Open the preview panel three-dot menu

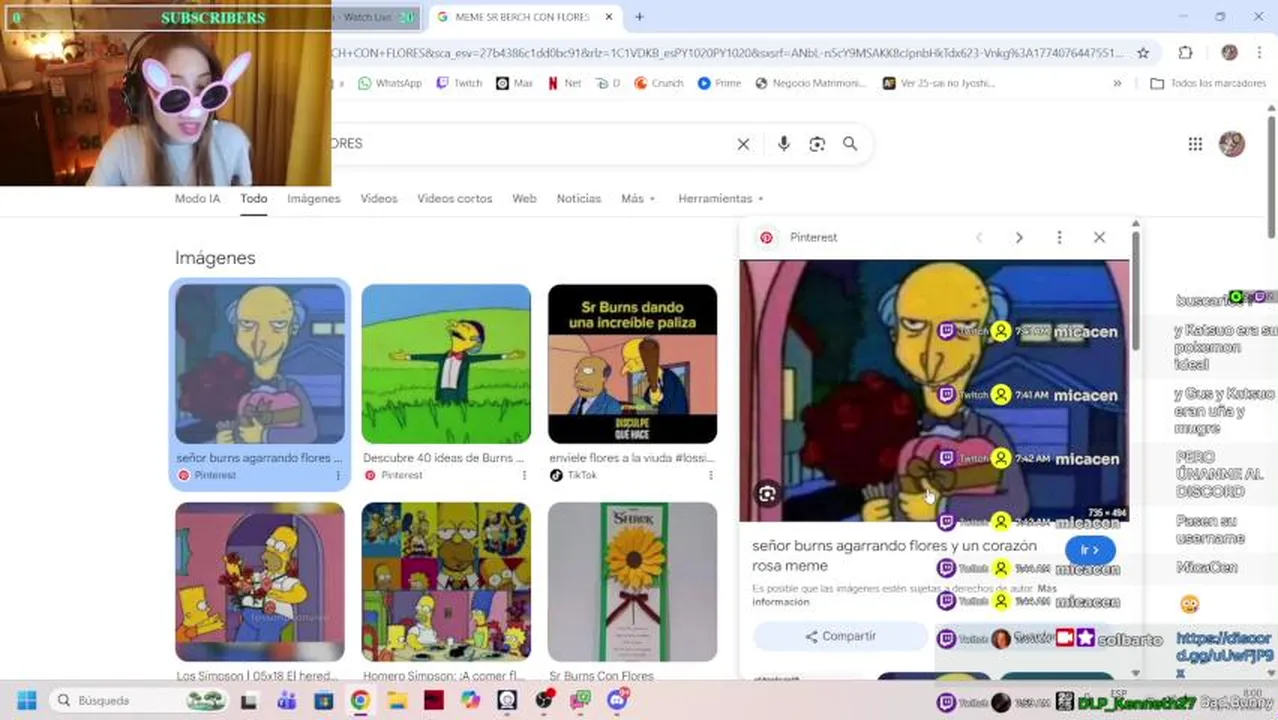tap(1059, 237)
